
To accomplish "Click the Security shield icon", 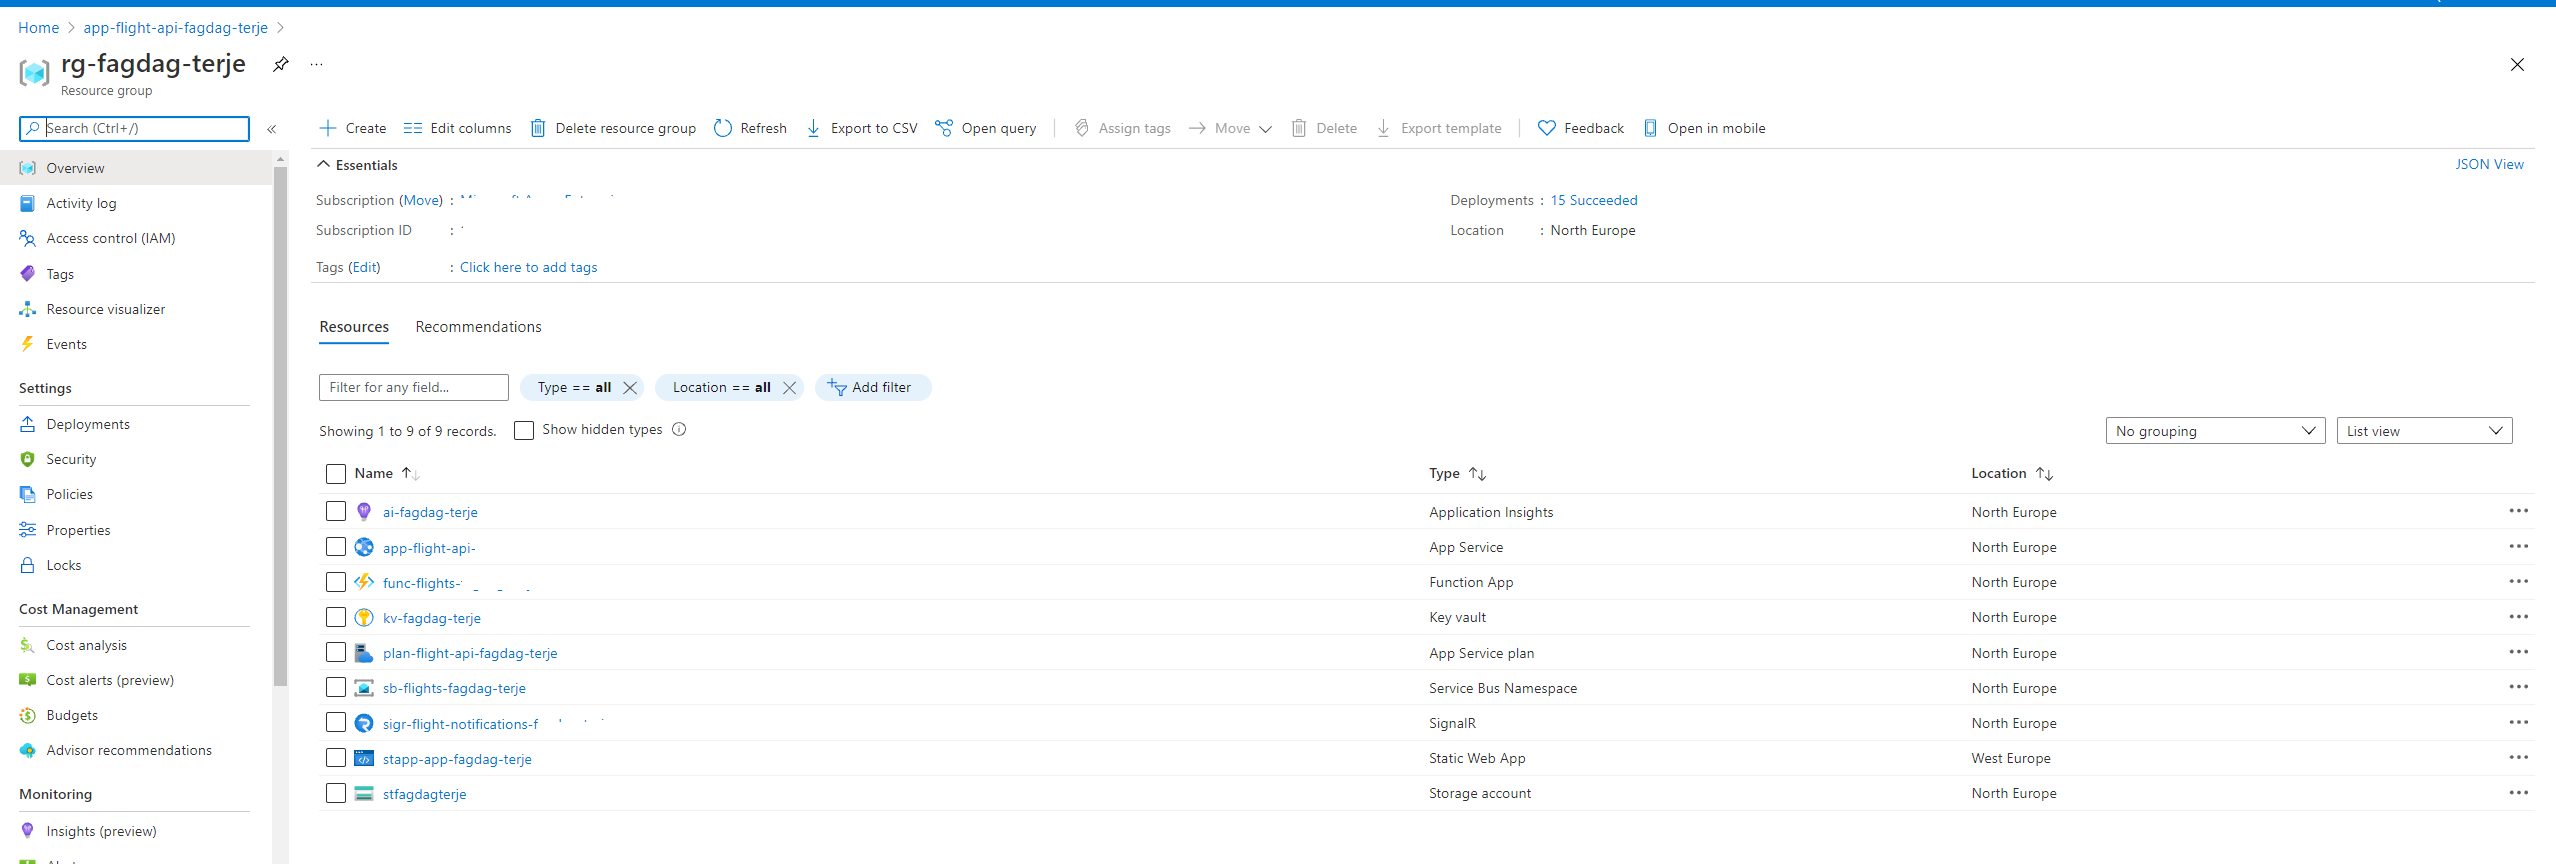I will click(28, 459).
